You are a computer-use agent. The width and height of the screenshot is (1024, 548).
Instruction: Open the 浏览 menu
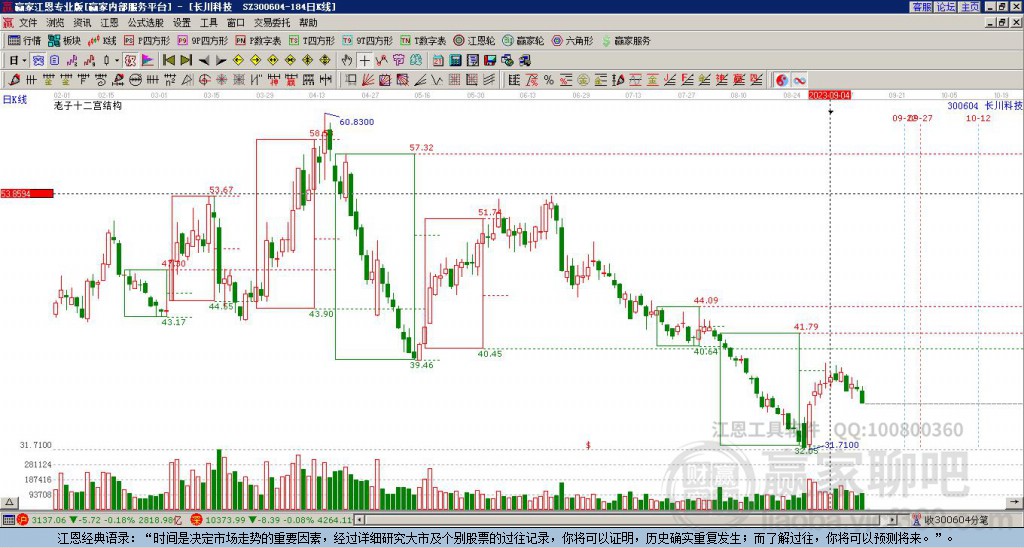(55, 23)
